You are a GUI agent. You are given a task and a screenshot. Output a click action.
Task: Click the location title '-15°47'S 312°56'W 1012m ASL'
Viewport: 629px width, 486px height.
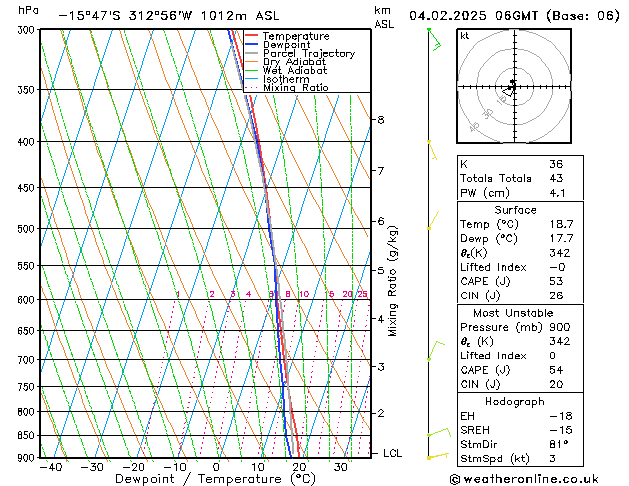[x=168, y=16]
